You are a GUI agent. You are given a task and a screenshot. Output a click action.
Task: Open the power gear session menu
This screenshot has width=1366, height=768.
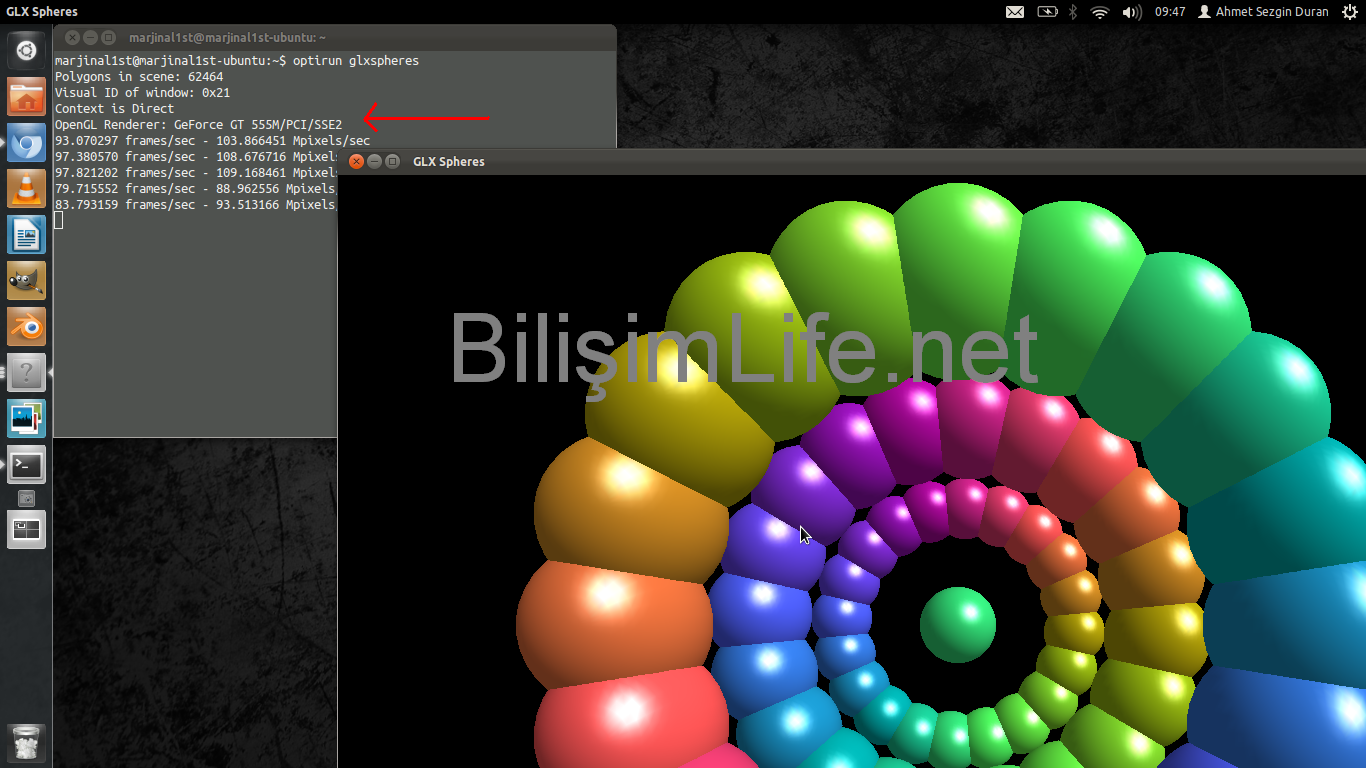click(x=1350, y=12)
